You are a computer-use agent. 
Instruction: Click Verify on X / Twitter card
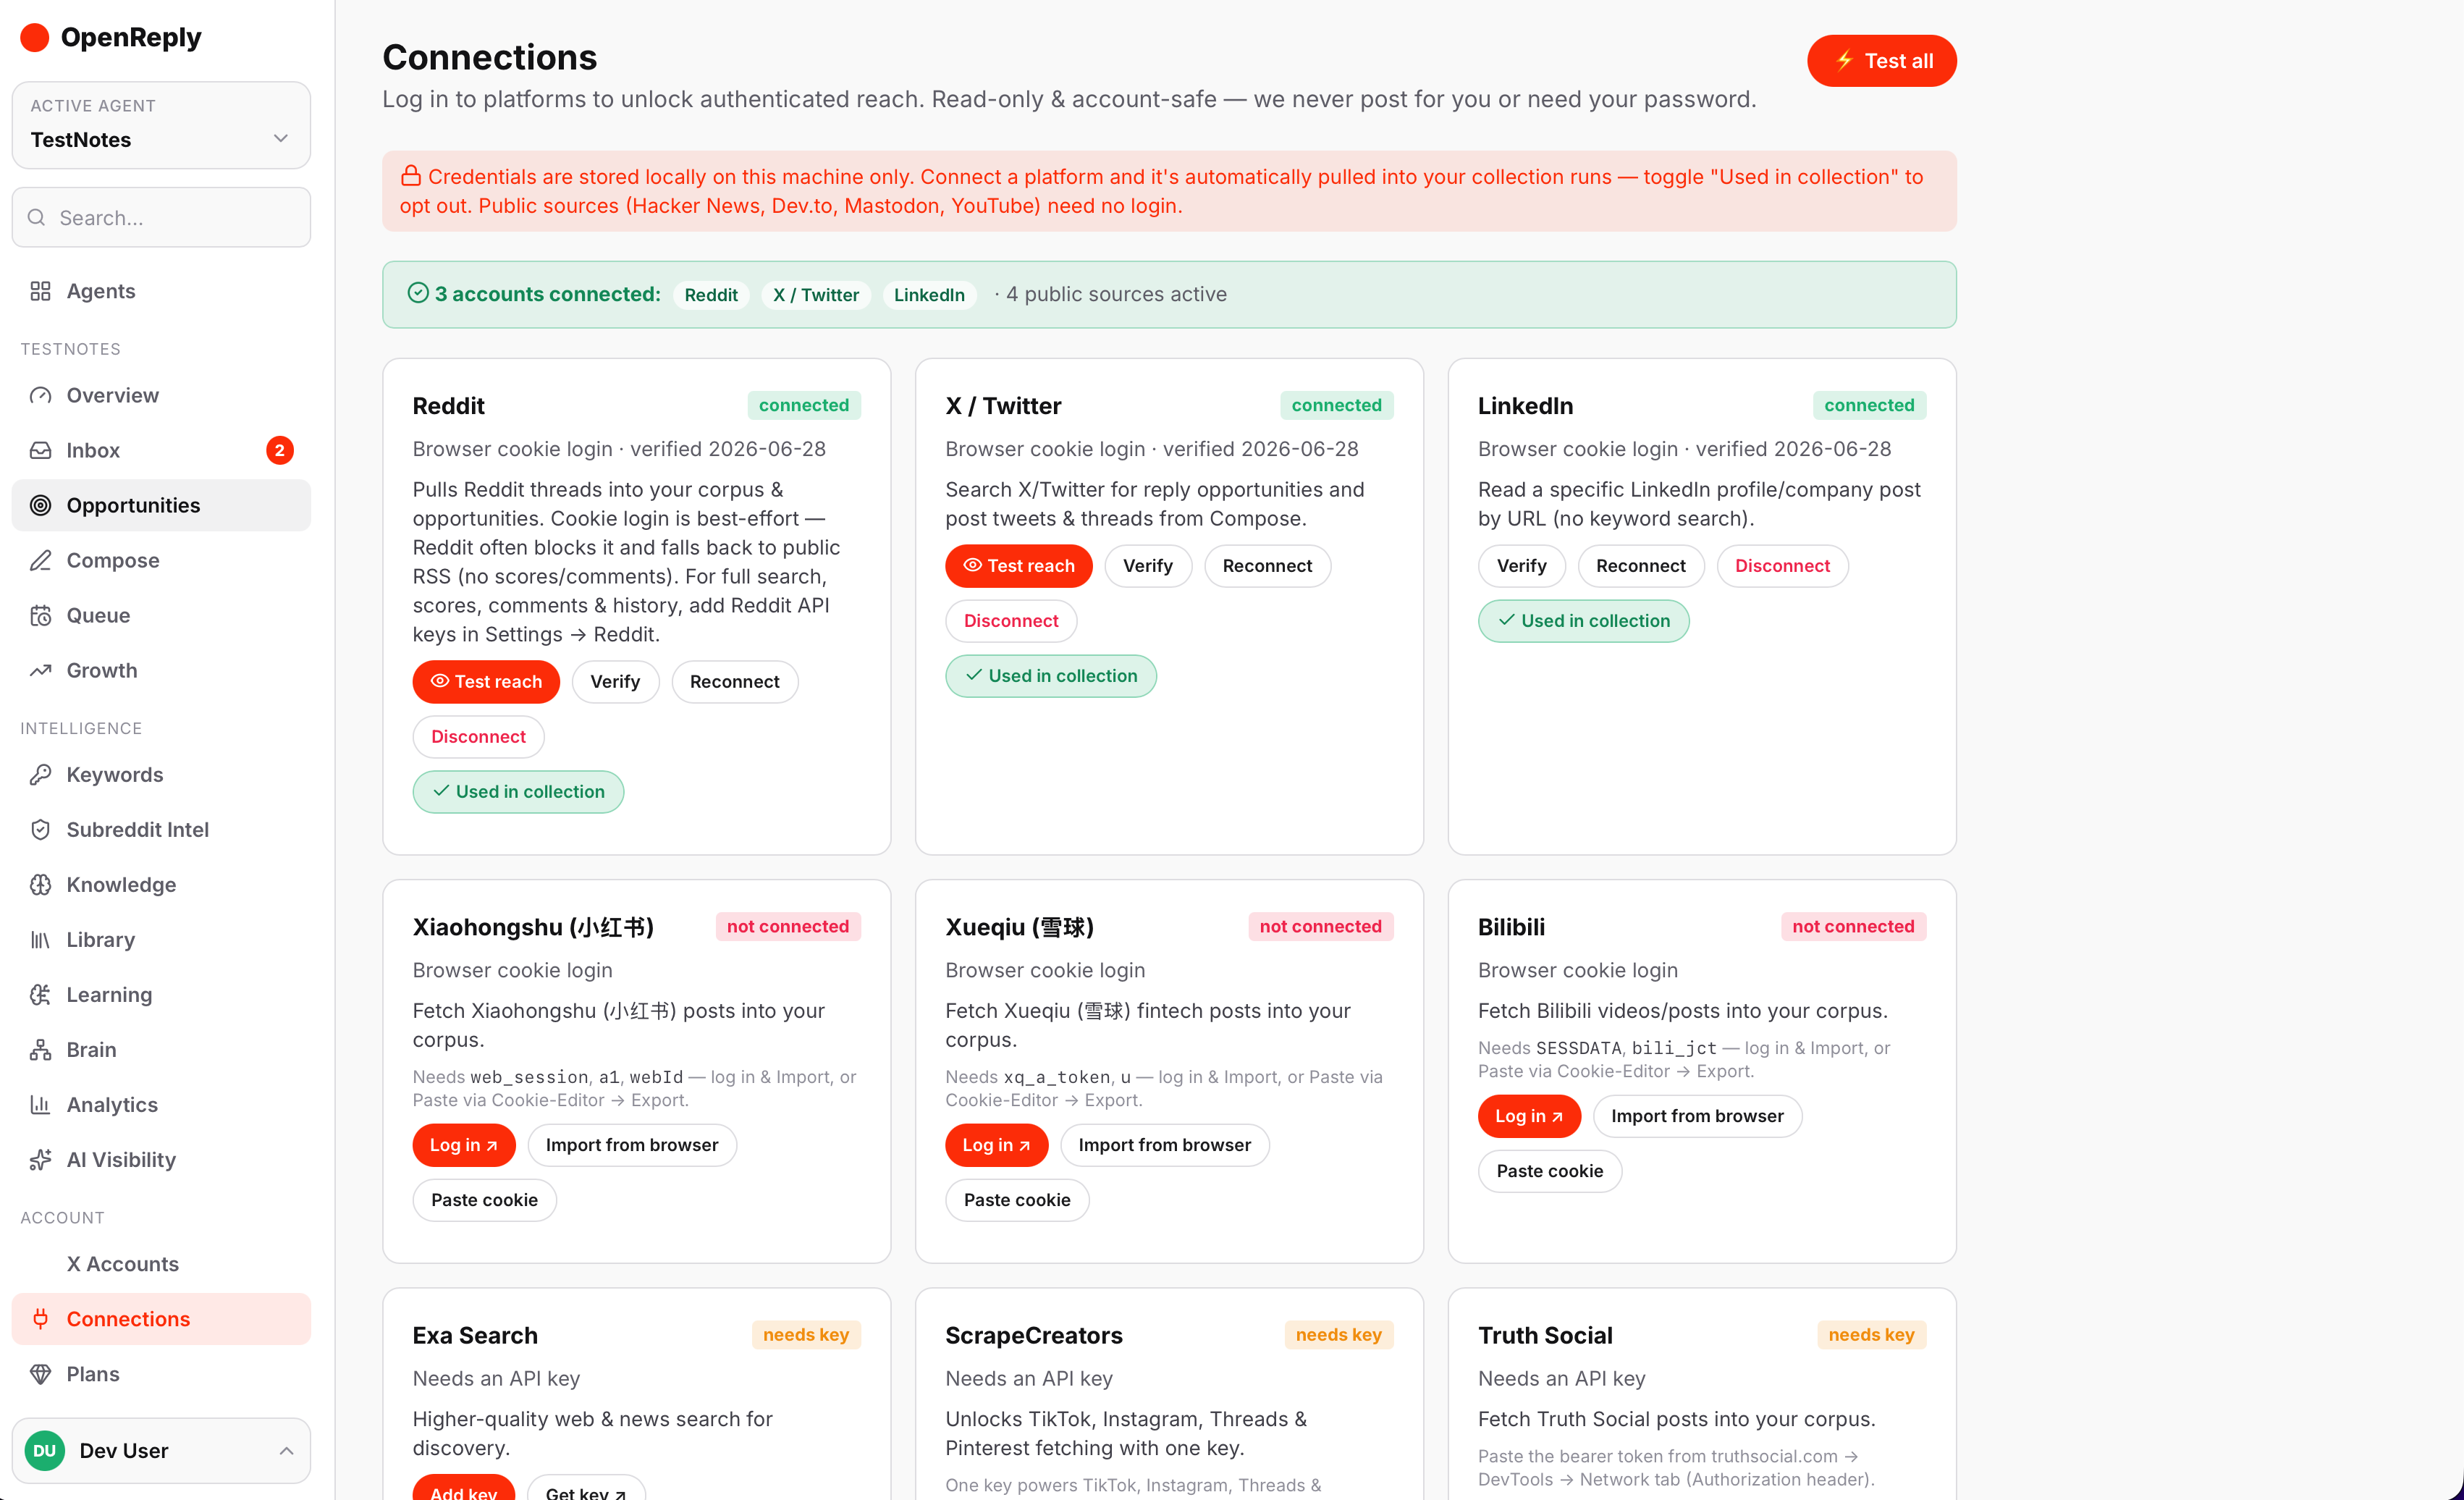click(1147, 566)
